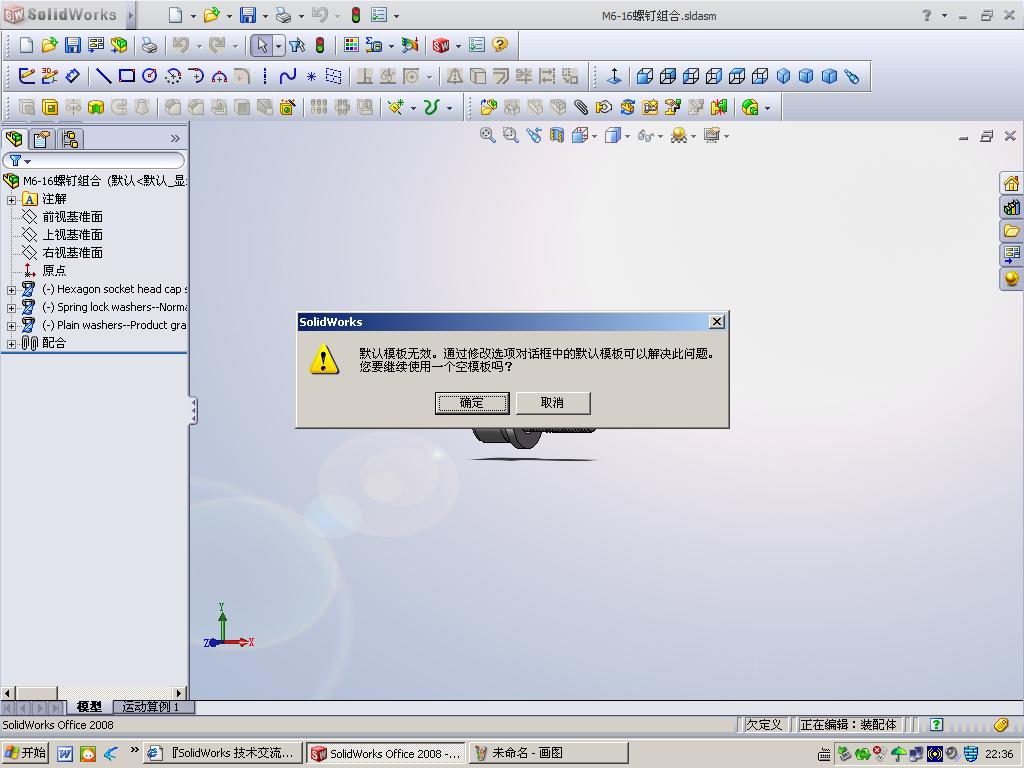
Task: Click the system clock showing 22:36
Action: (999, 754)
